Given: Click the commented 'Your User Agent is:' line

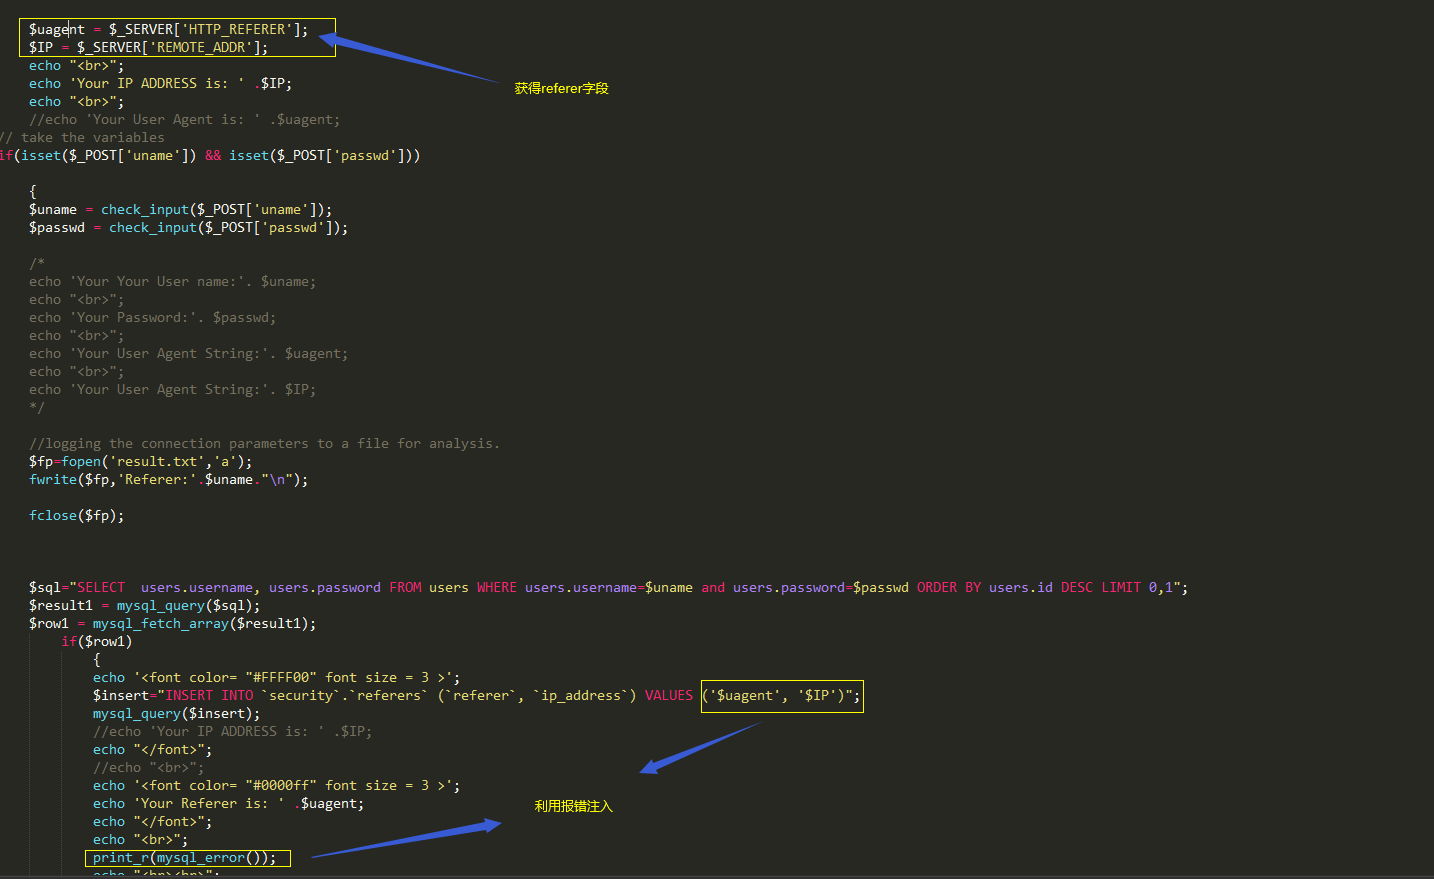Looking at the screenshot, I should (x=184, y=119).
